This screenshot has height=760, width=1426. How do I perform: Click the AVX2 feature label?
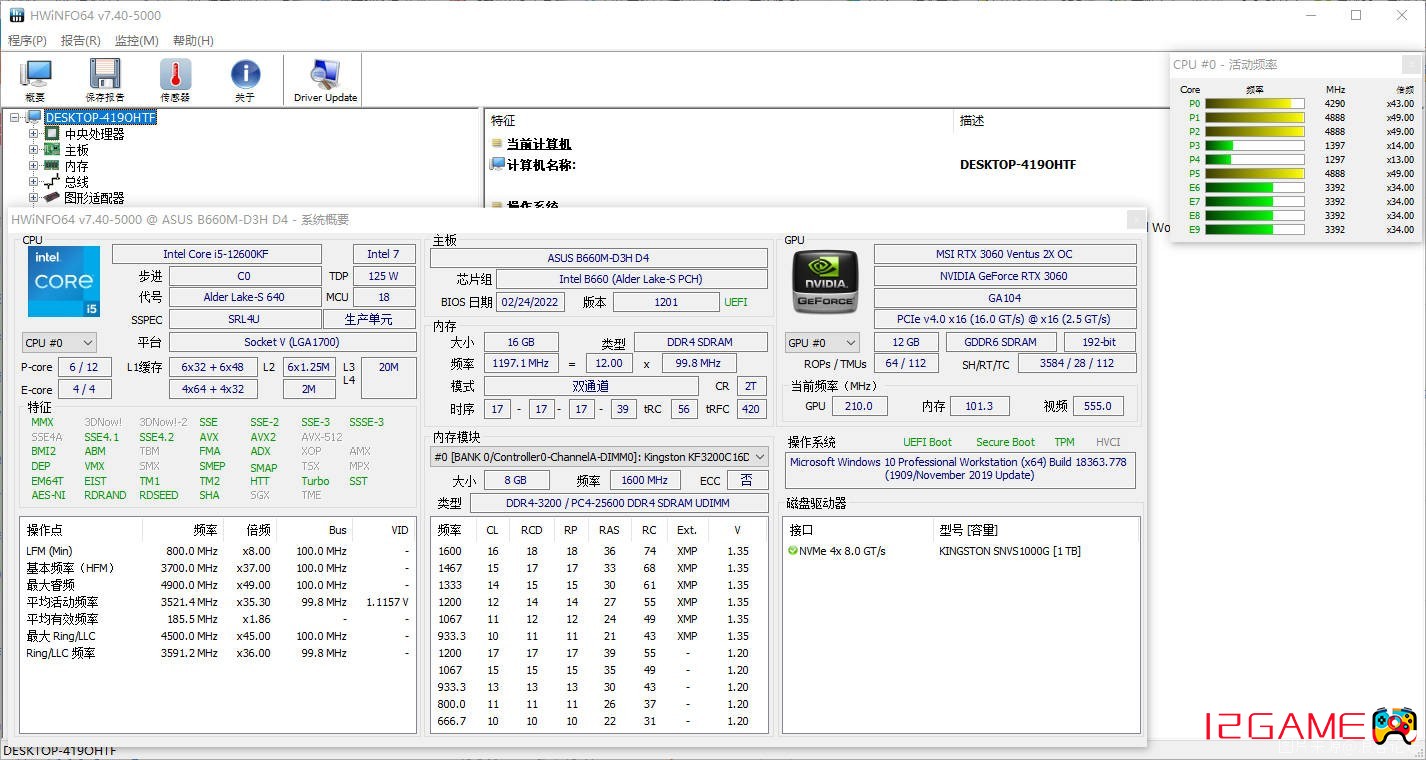point(263,437)
